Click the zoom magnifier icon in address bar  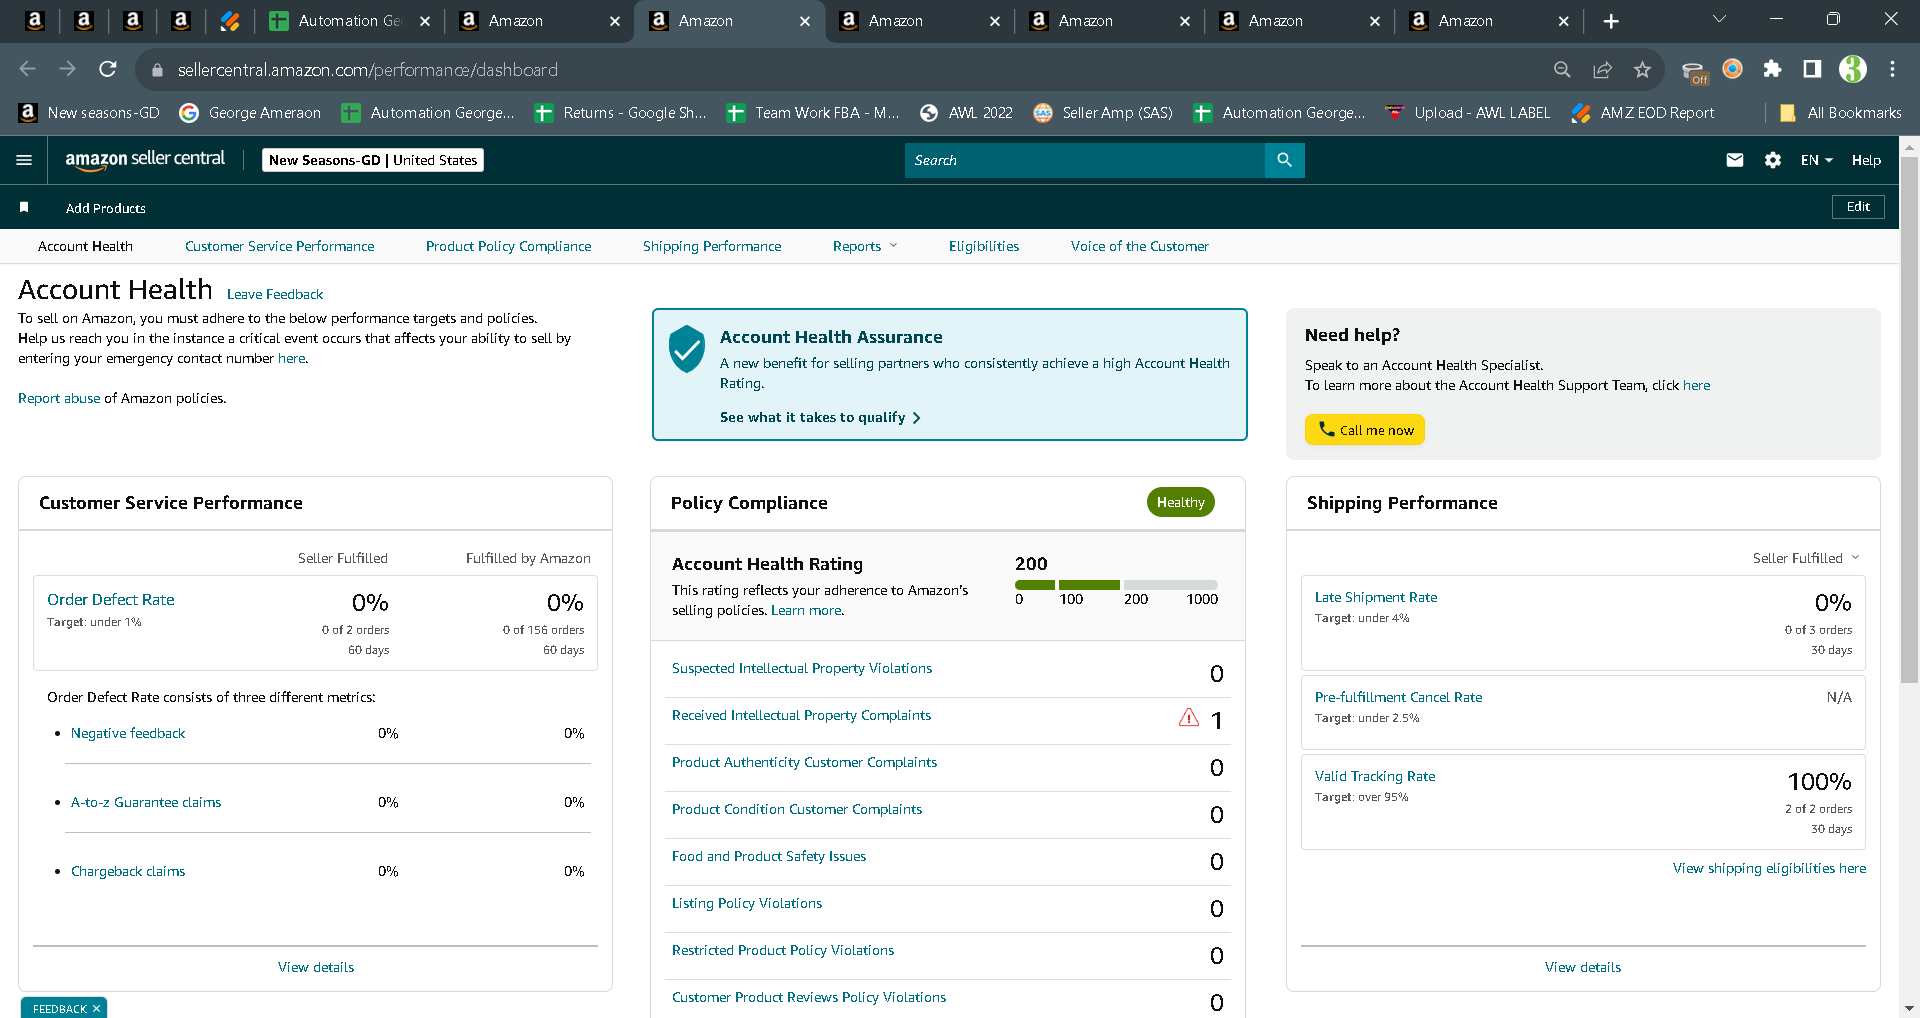pos(1562,69)
